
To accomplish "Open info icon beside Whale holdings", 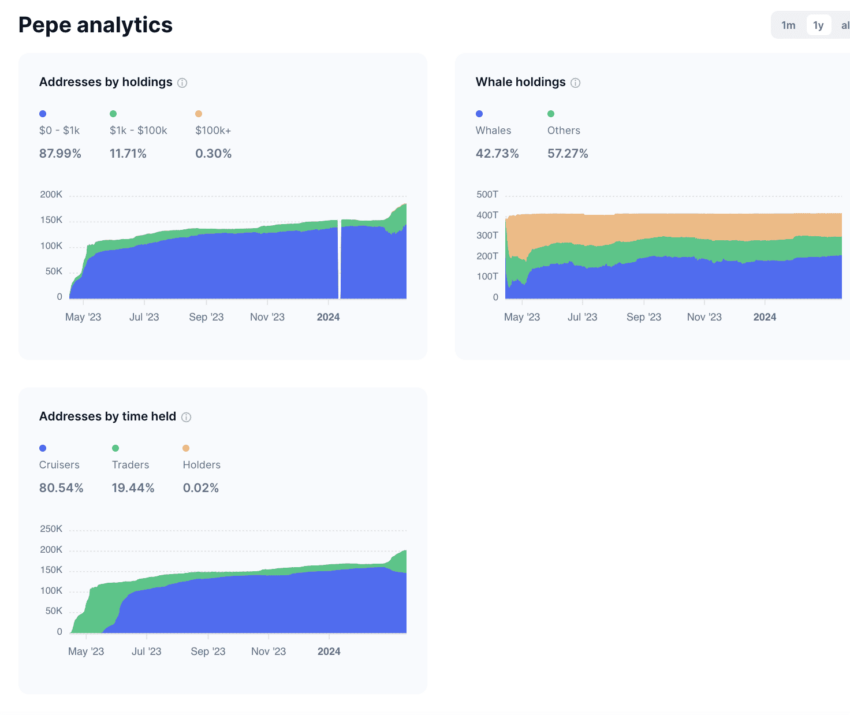I will tap(575, 82).
